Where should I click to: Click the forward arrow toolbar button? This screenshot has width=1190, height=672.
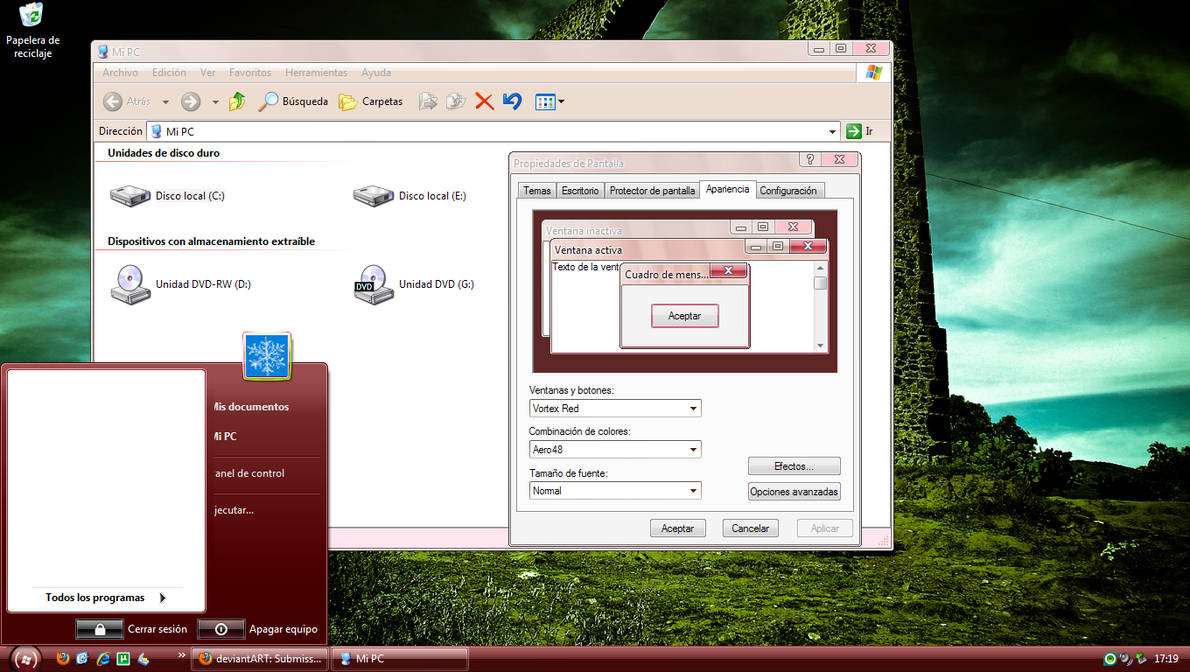(190, 101)
